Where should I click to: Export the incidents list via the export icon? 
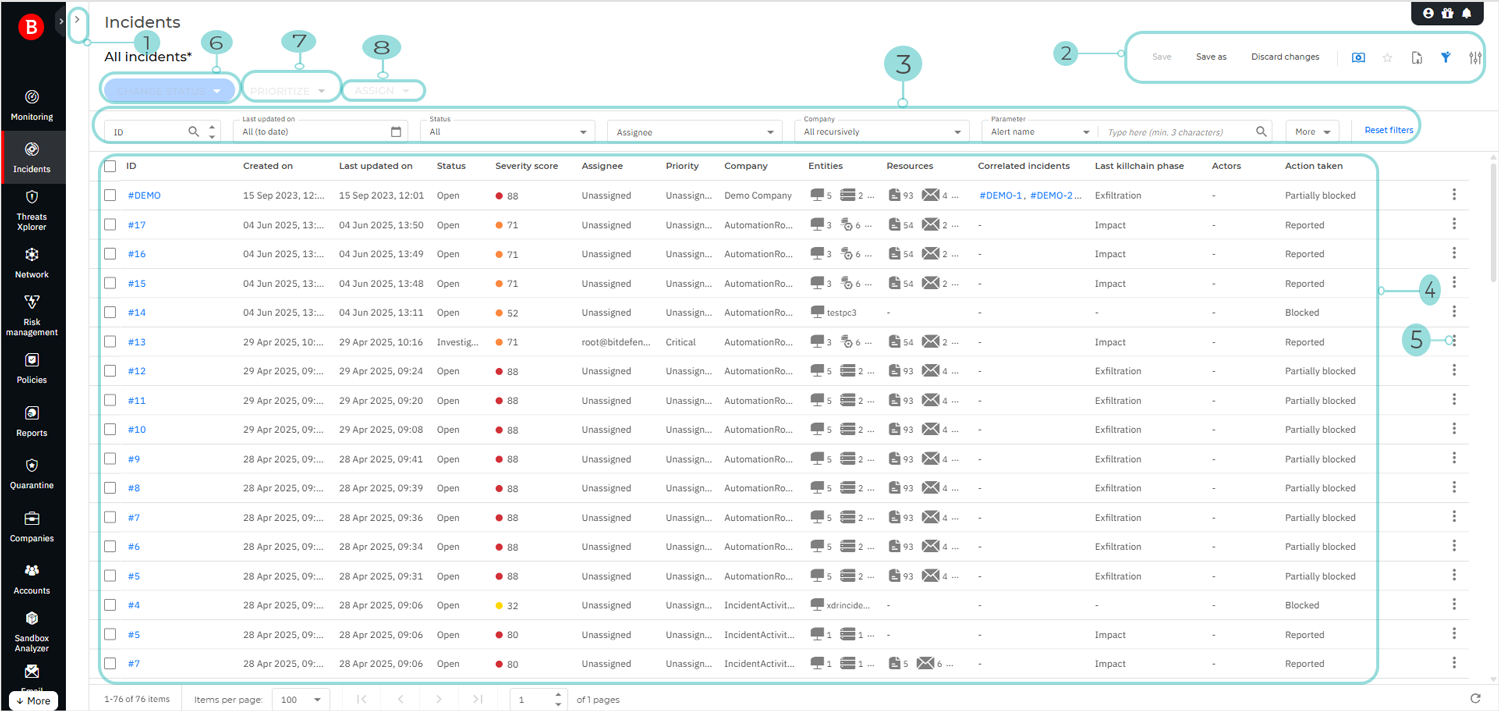click(1416, 57)
